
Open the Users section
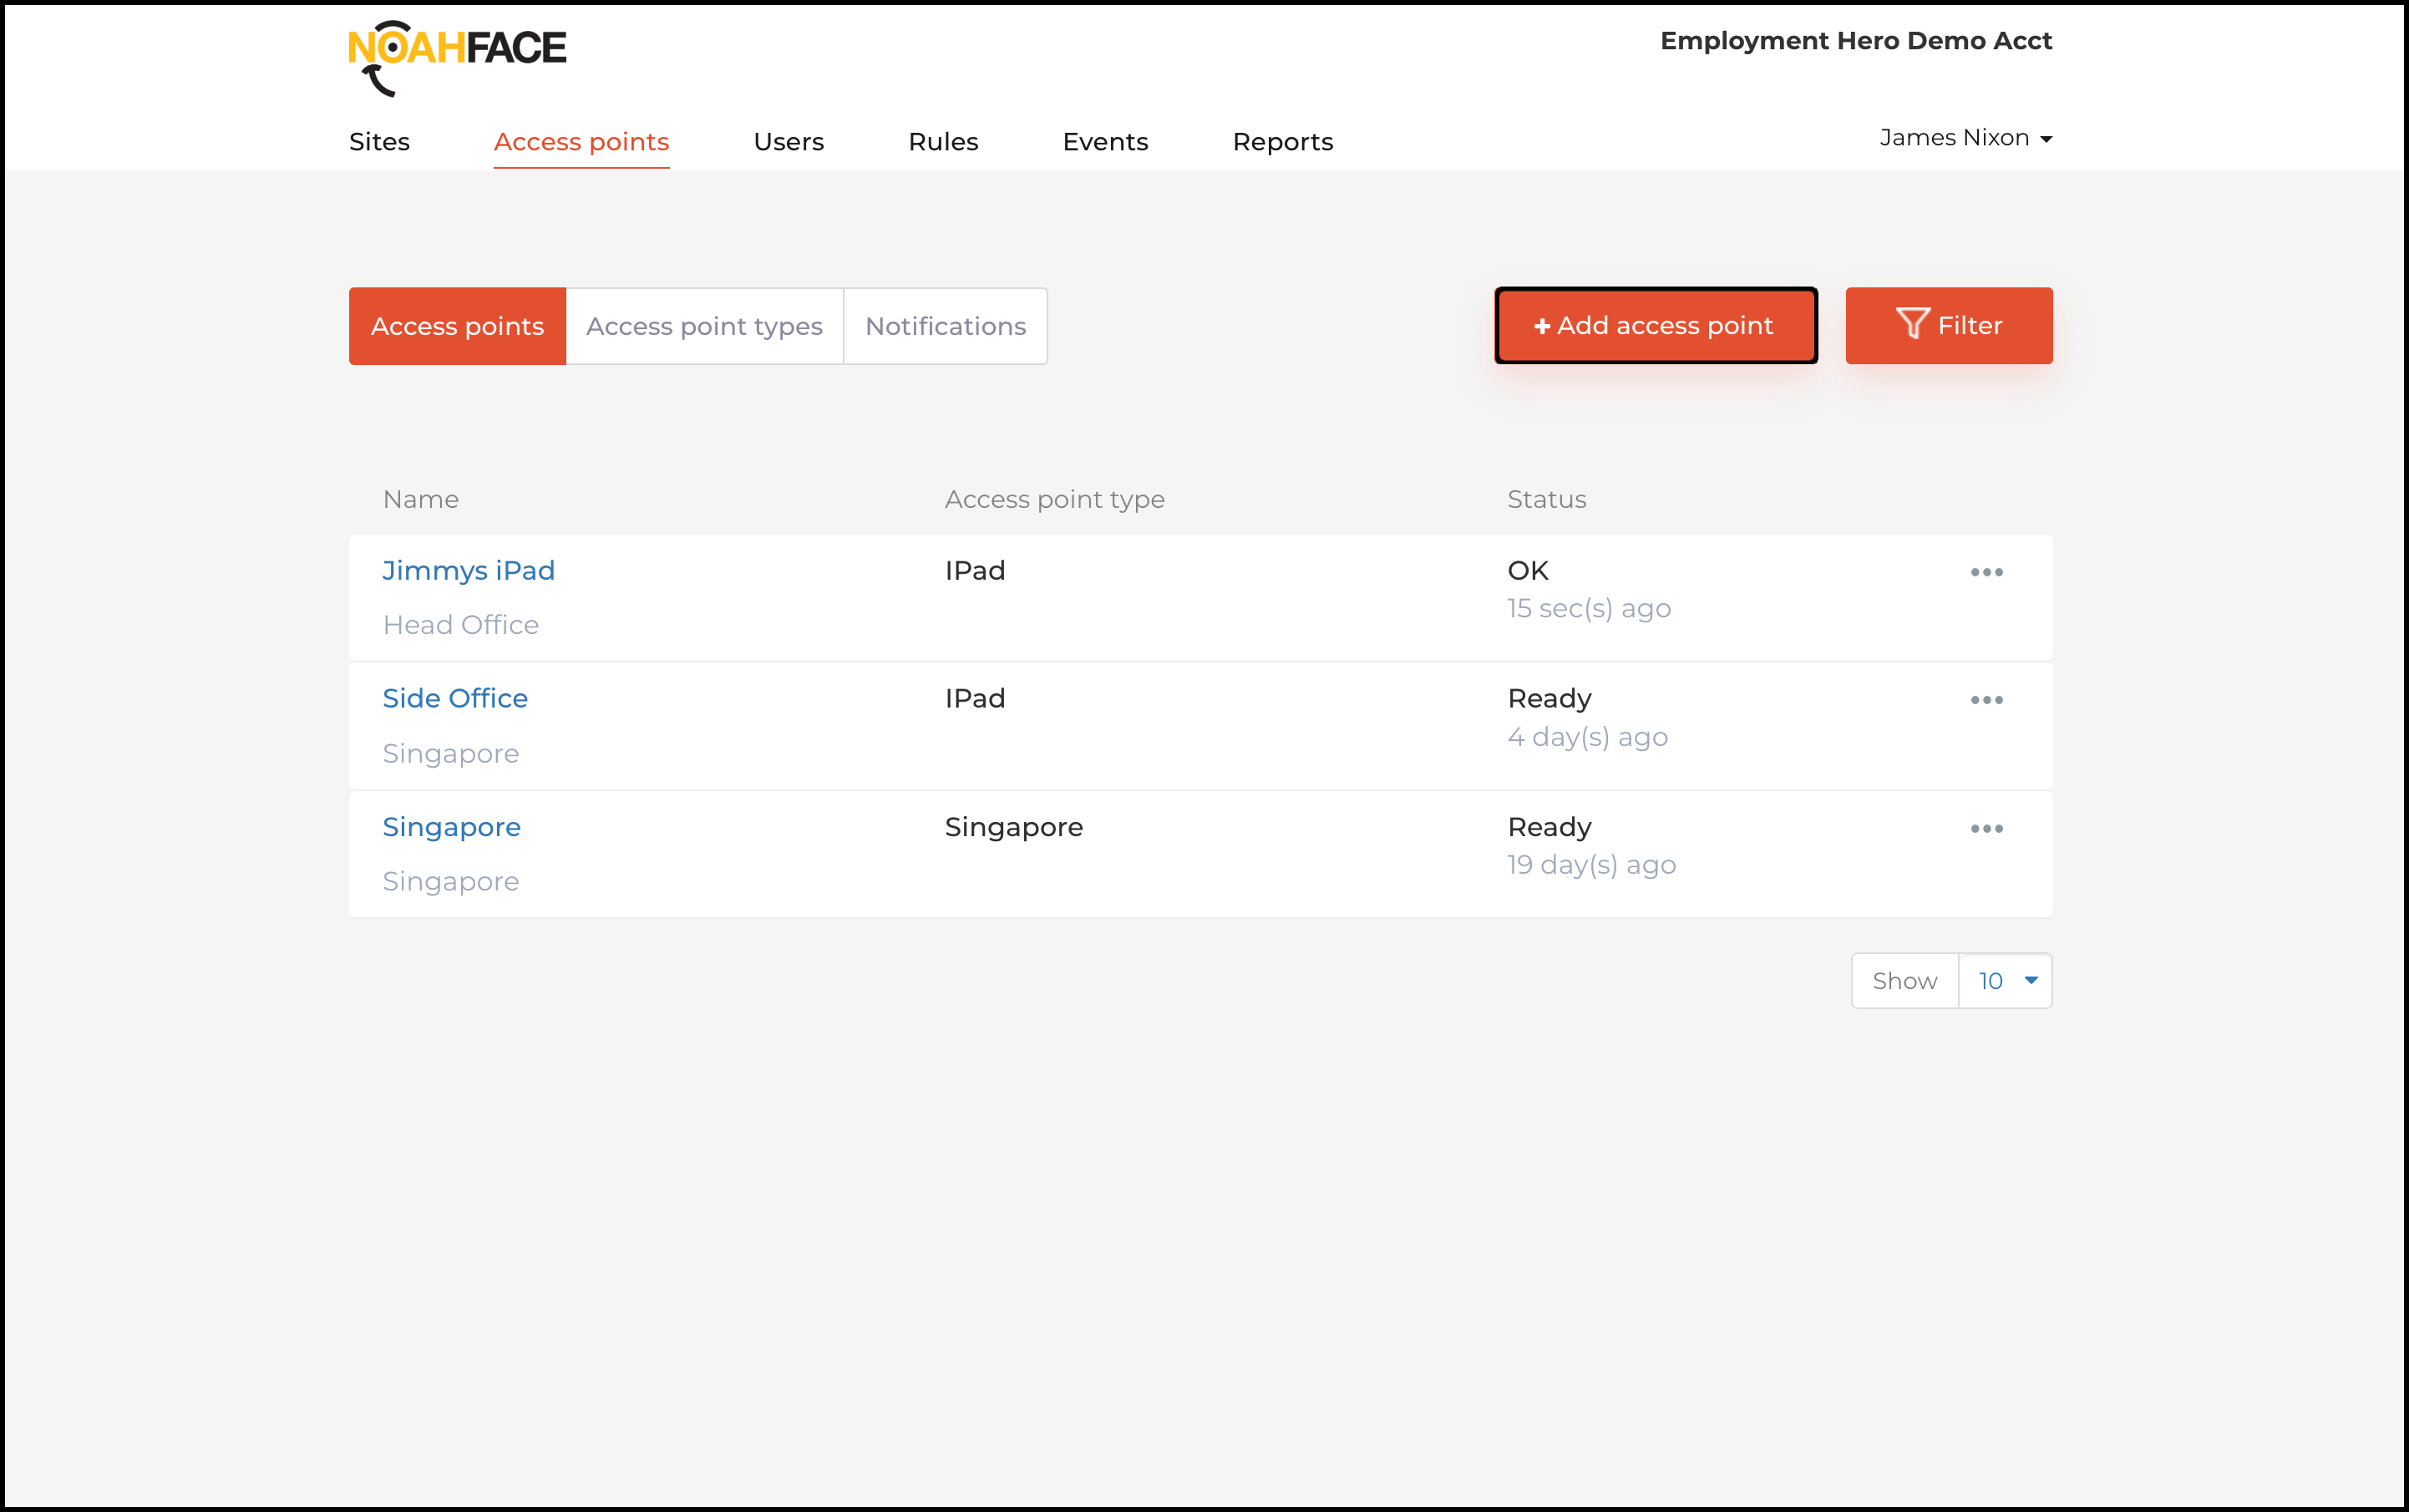coord(788,142)
